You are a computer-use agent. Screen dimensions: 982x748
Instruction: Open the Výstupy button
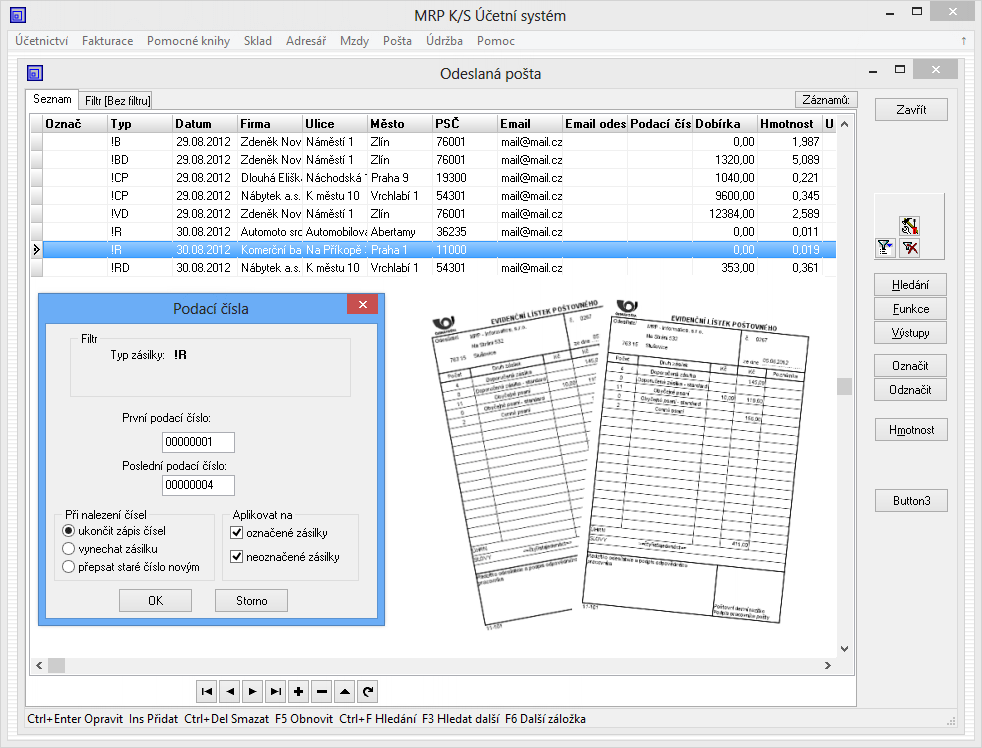coord(911,333)
